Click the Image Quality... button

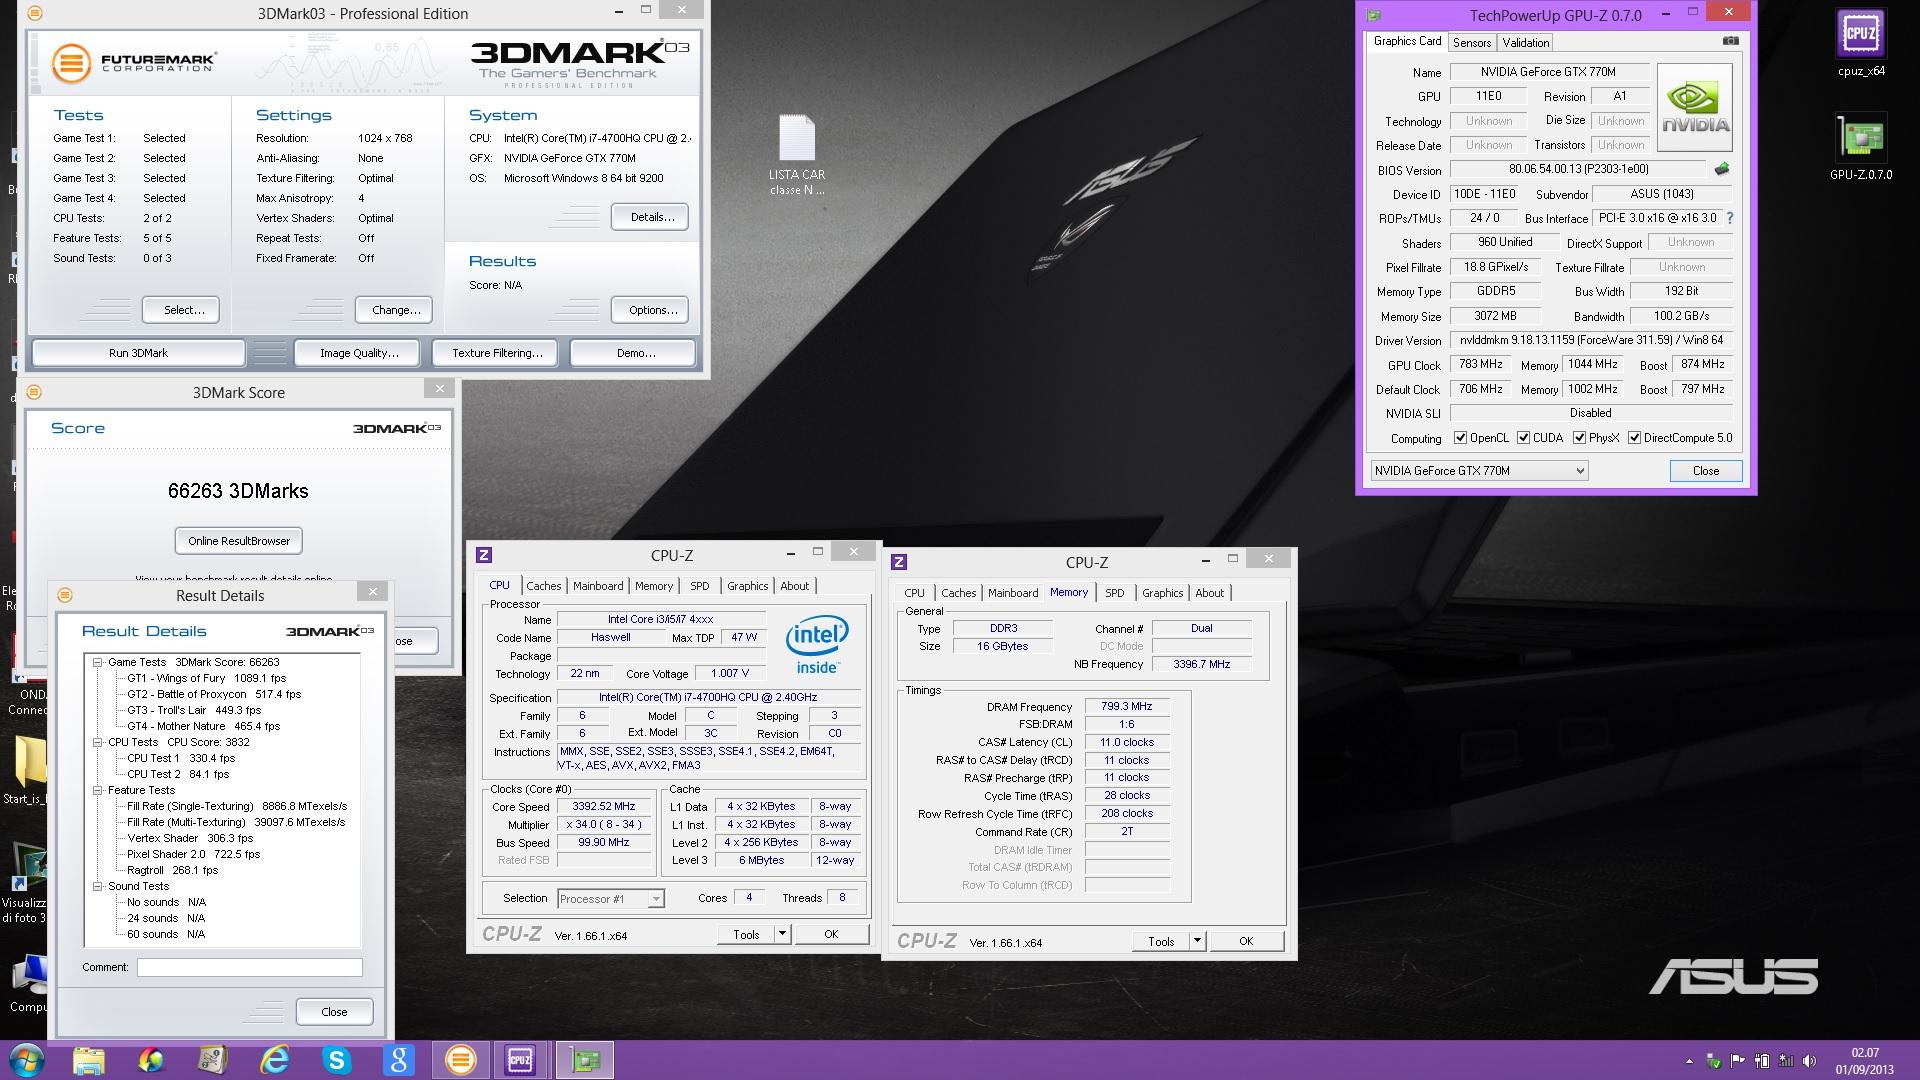[x=359, y=353]
